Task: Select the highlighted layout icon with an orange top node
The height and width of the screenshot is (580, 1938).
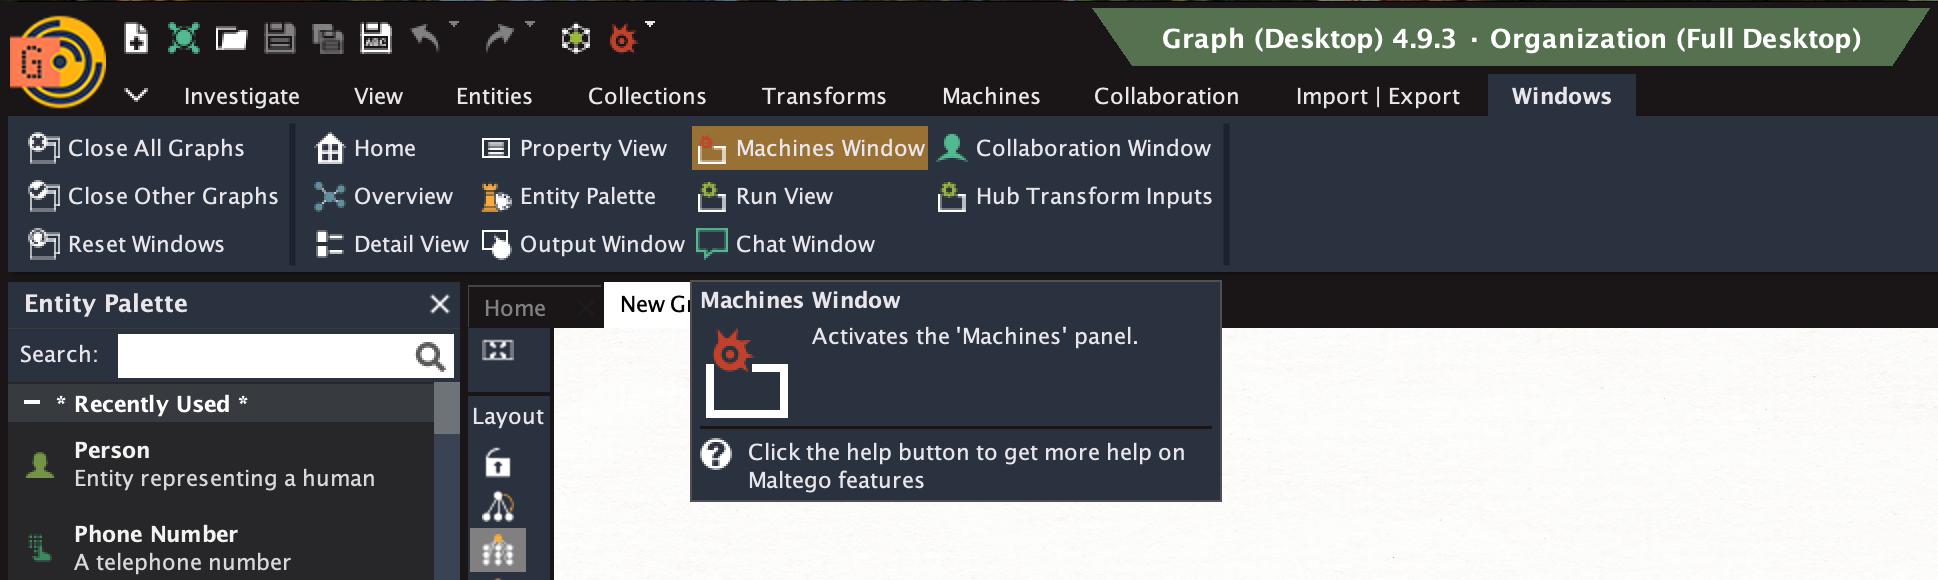Action: coord(498,551)
